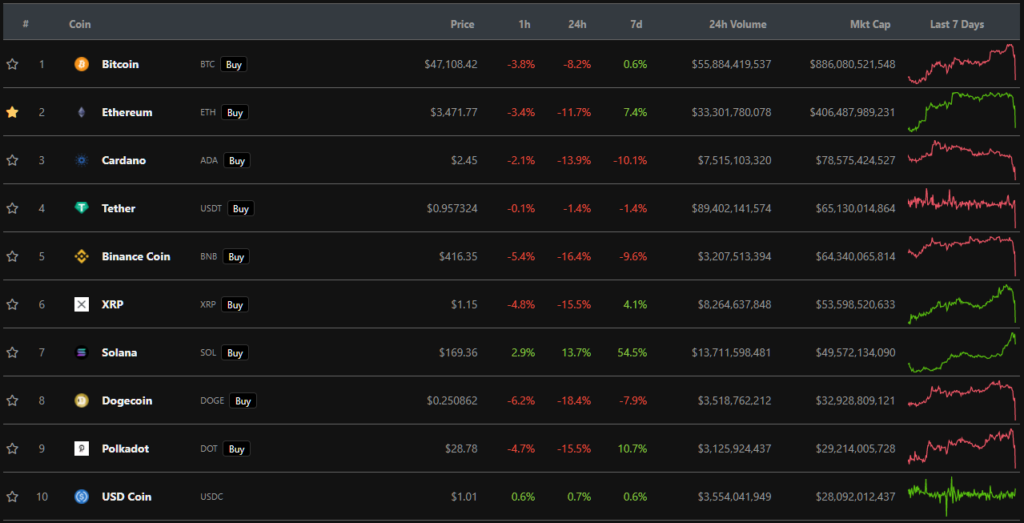Open the USD Coin 7-day sparkline chart
Image resolution: width=1024 pixels, height=523 pixels.
(962, 494)
